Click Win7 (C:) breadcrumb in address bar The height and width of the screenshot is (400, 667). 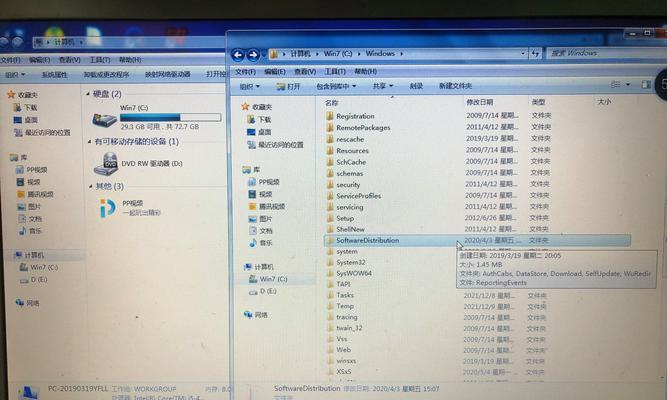338,54
